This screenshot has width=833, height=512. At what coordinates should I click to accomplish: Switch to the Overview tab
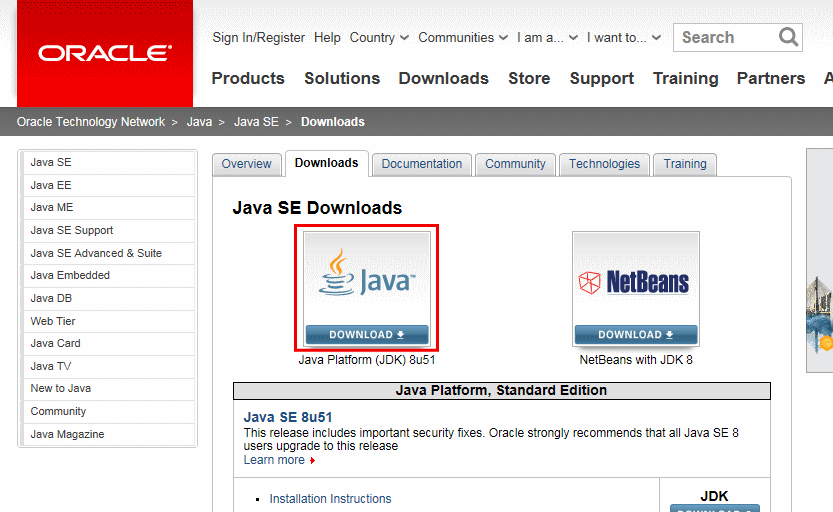(x=246, y=164)
